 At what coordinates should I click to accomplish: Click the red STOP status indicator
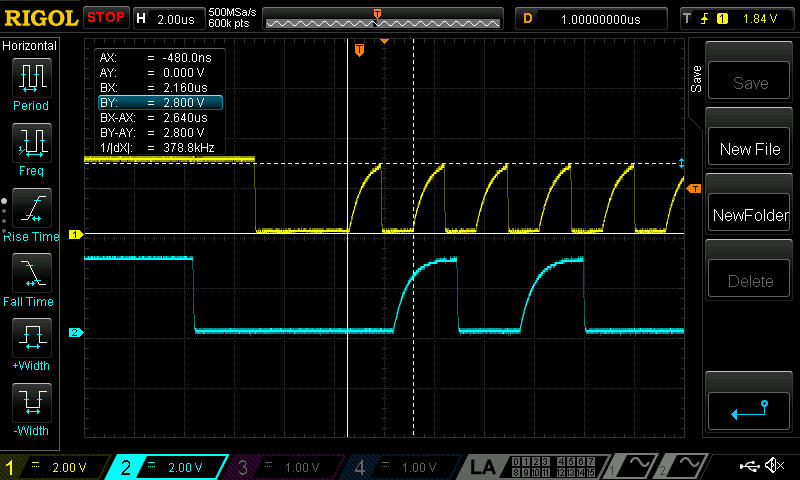pyautogui.click(x=106, y=18)
